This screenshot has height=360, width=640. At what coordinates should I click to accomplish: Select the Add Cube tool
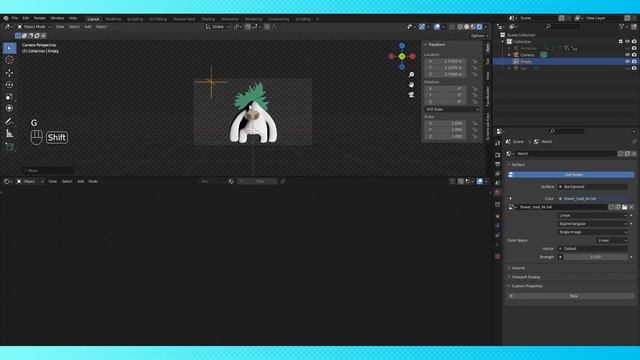click(x=9, y=147)
